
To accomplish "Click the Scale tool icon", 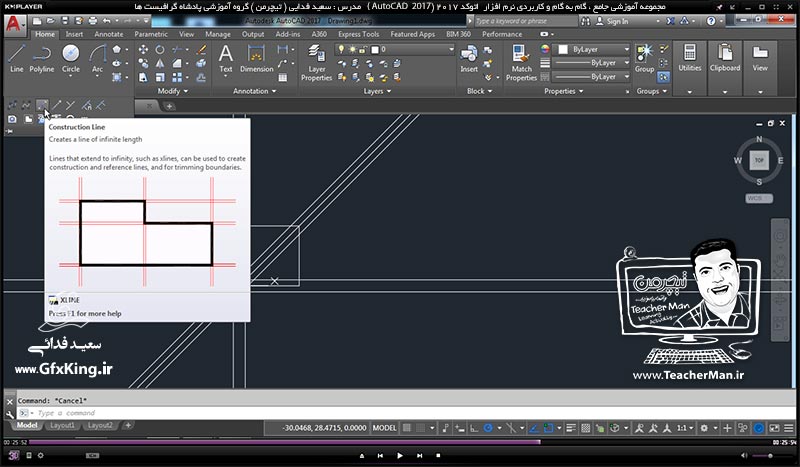I will (x=160, y=78).
